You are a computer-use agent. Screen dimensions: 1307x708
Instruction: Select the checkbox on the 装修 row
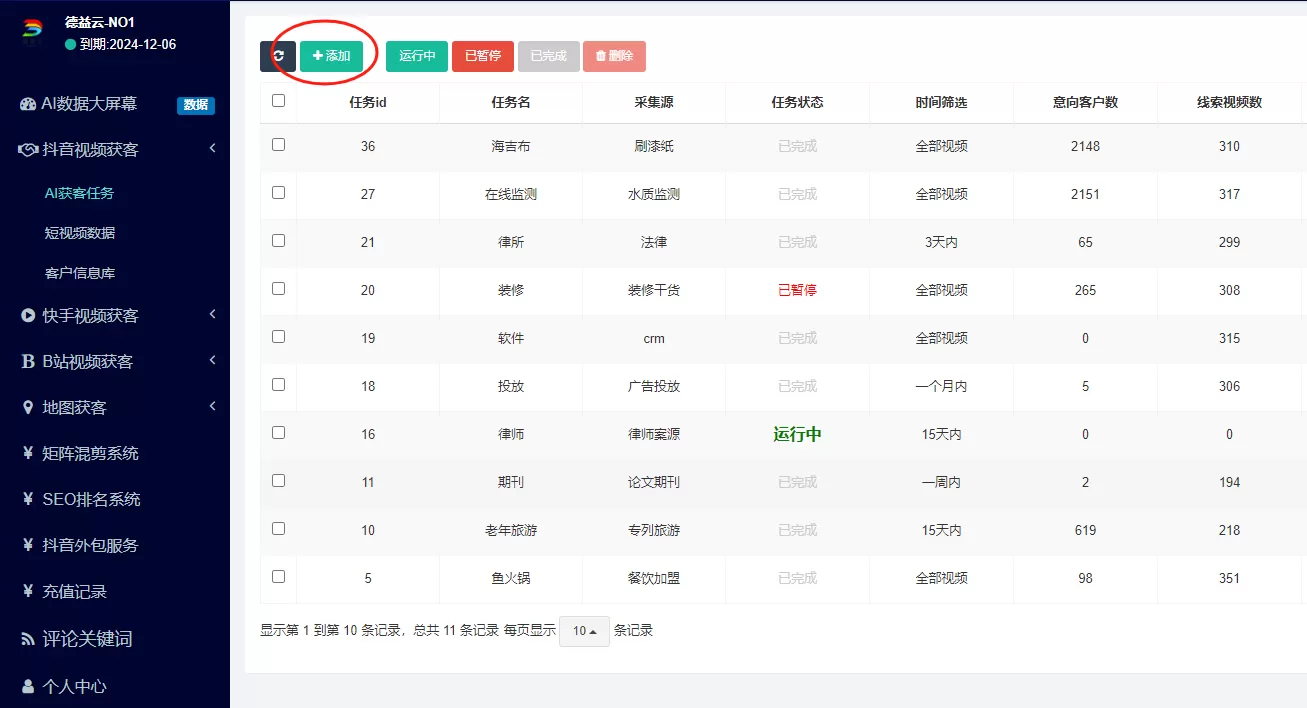(x=278, y=289)
